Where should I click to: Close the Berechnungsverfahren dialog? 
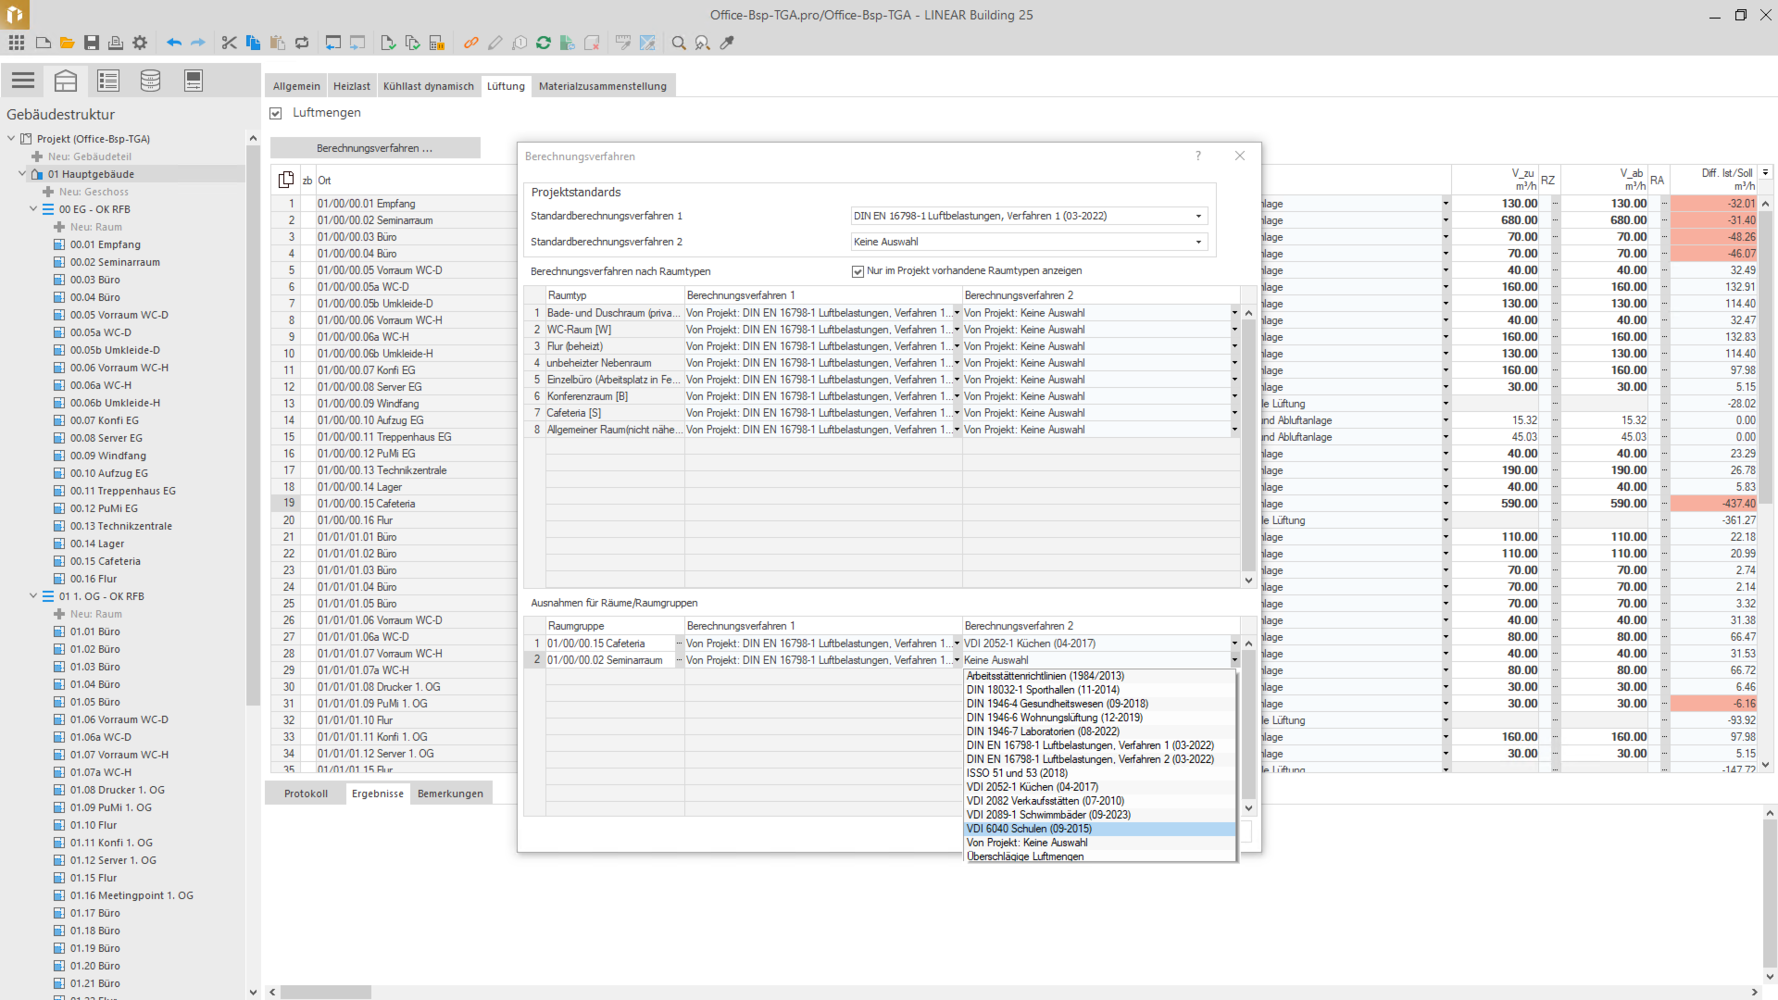click(x=1240, y=156)
